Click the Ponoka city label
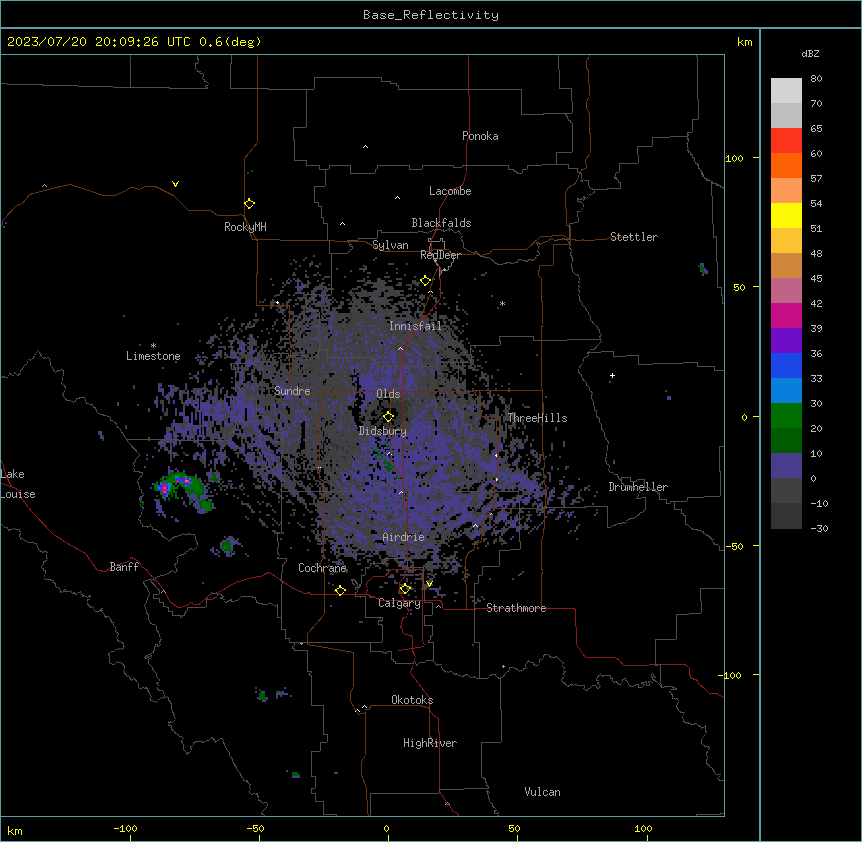The height and width of the screenshot is (842, 862). pos(480,136)
